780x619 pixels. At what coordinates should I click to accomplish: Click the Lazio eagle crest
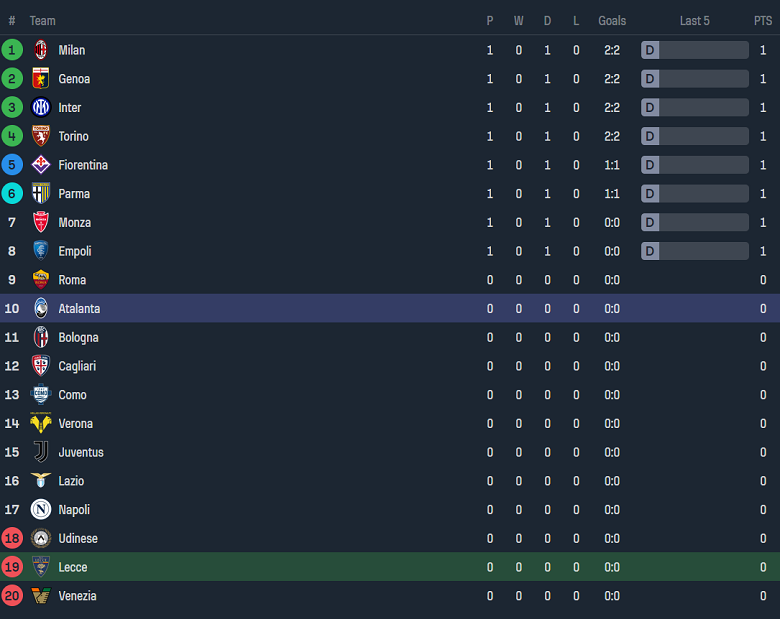(41, 481)
